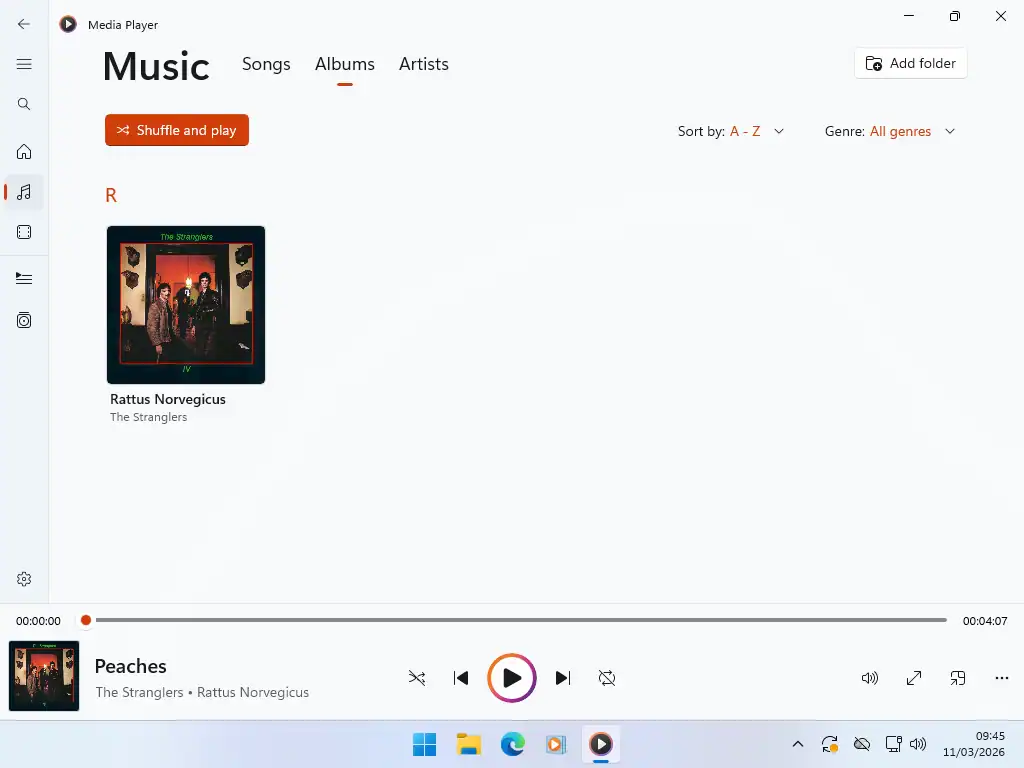Enable shuffle playback mode
Image resolution: width=1024 pixels, height=768 pixels.
[x=417, y=678]
